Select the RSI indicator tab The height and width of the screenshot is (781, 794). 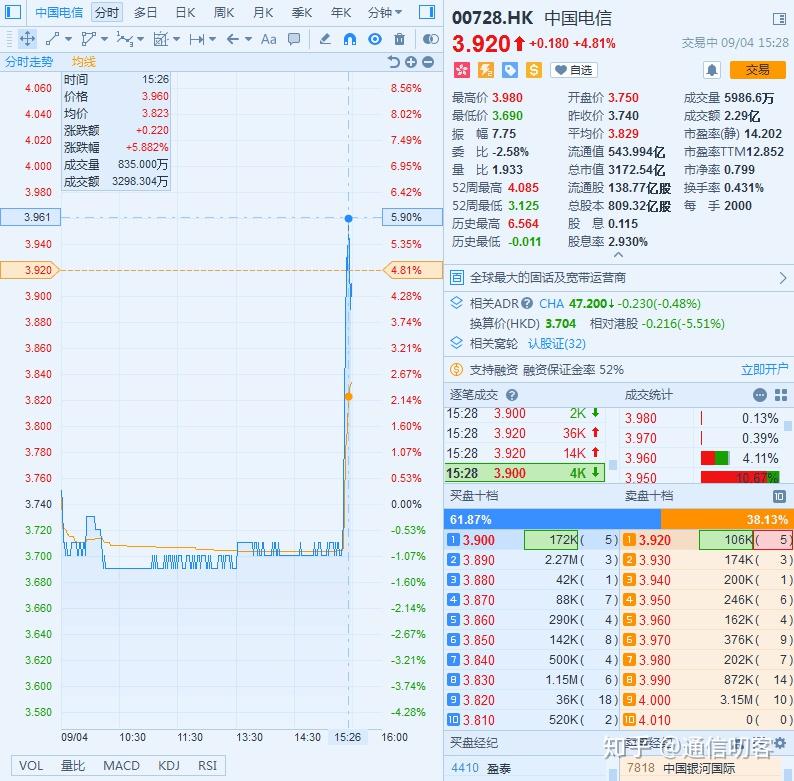point(208,765)
